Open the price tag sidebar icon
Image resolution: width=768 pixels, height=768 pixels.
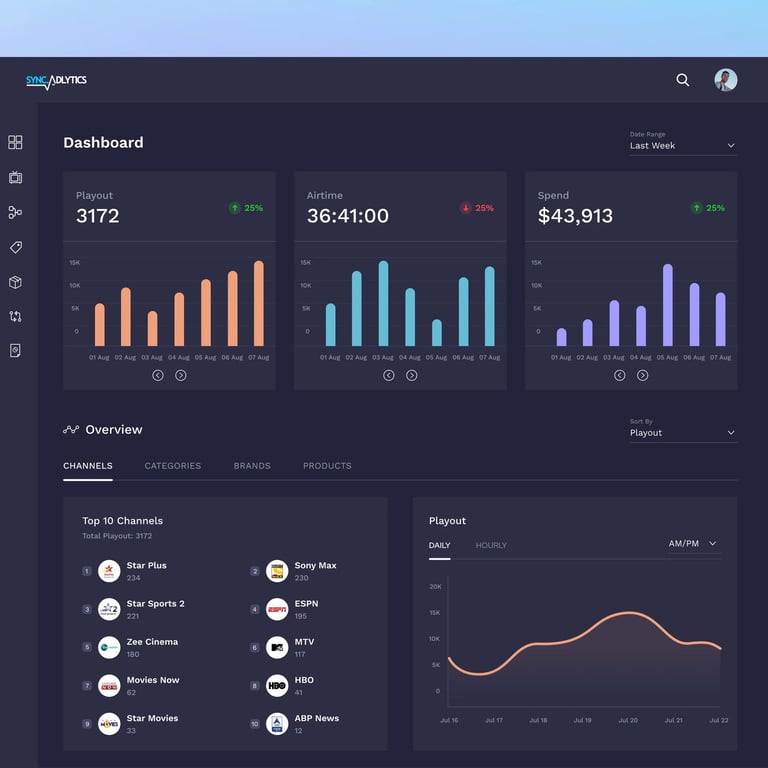point(15,247)
